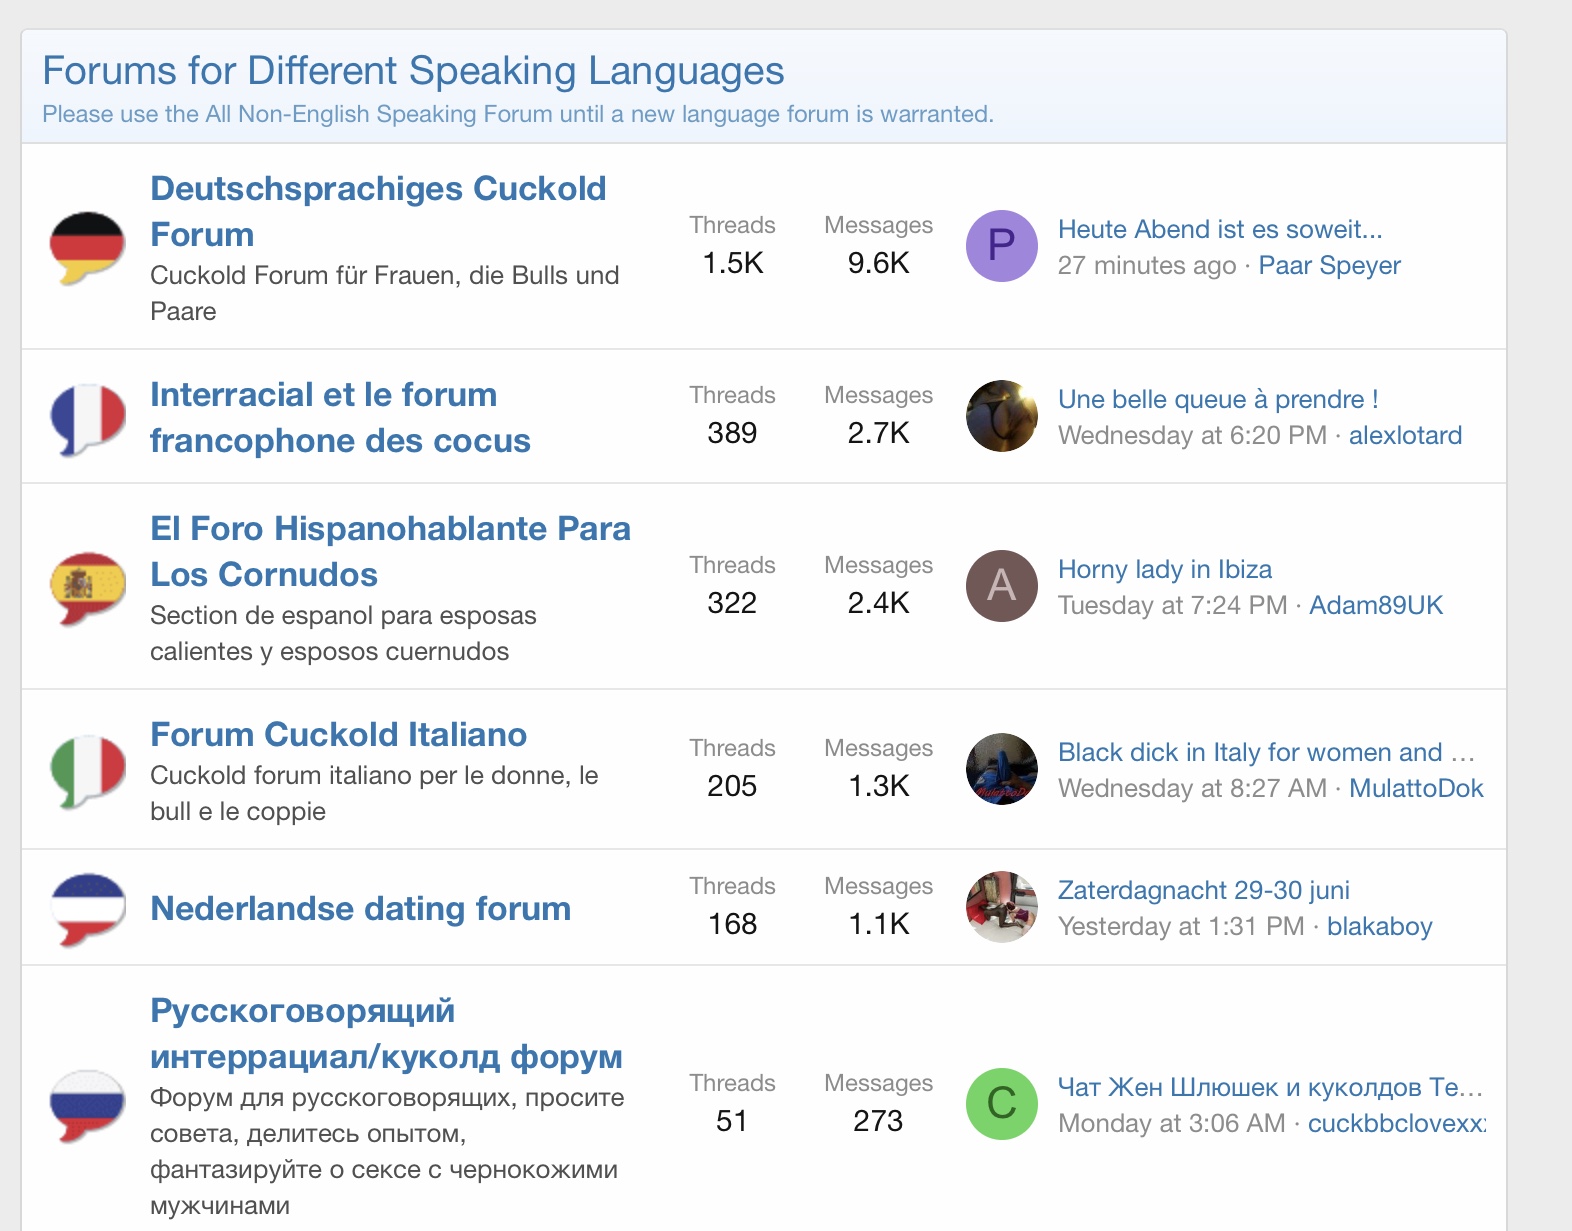Click the 2.4K messages count

coord(878,603)
